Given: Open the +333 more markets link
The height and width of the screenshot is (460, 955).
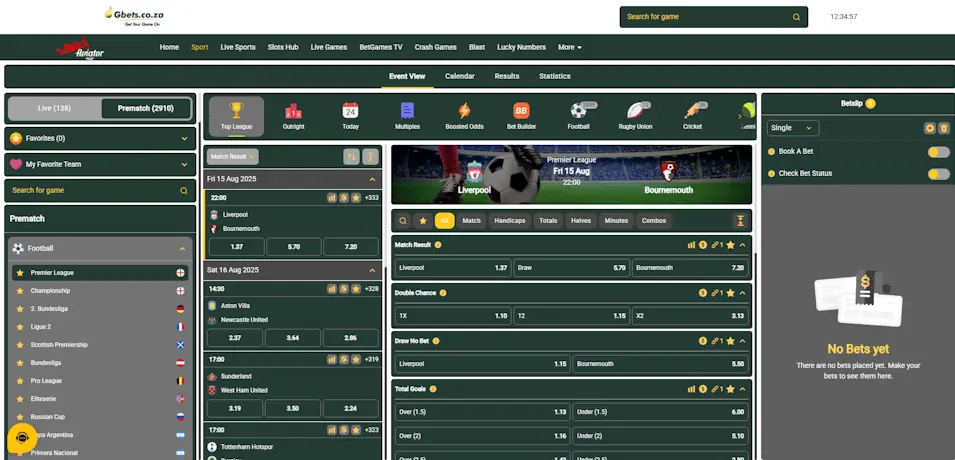Looking at the screenshot, I should 372,198.
